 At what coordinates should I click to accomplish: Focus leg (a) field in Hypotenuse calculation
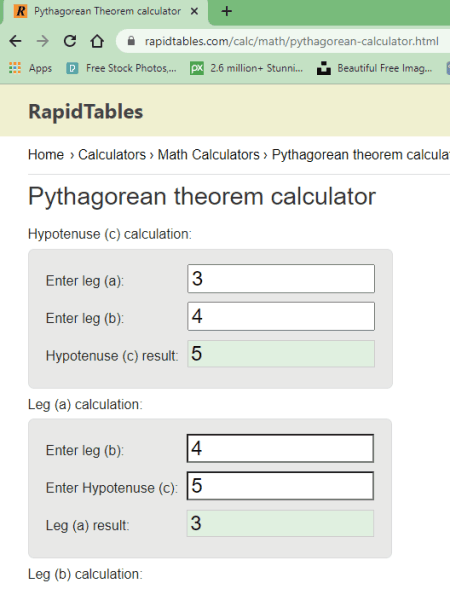[281, 278]
